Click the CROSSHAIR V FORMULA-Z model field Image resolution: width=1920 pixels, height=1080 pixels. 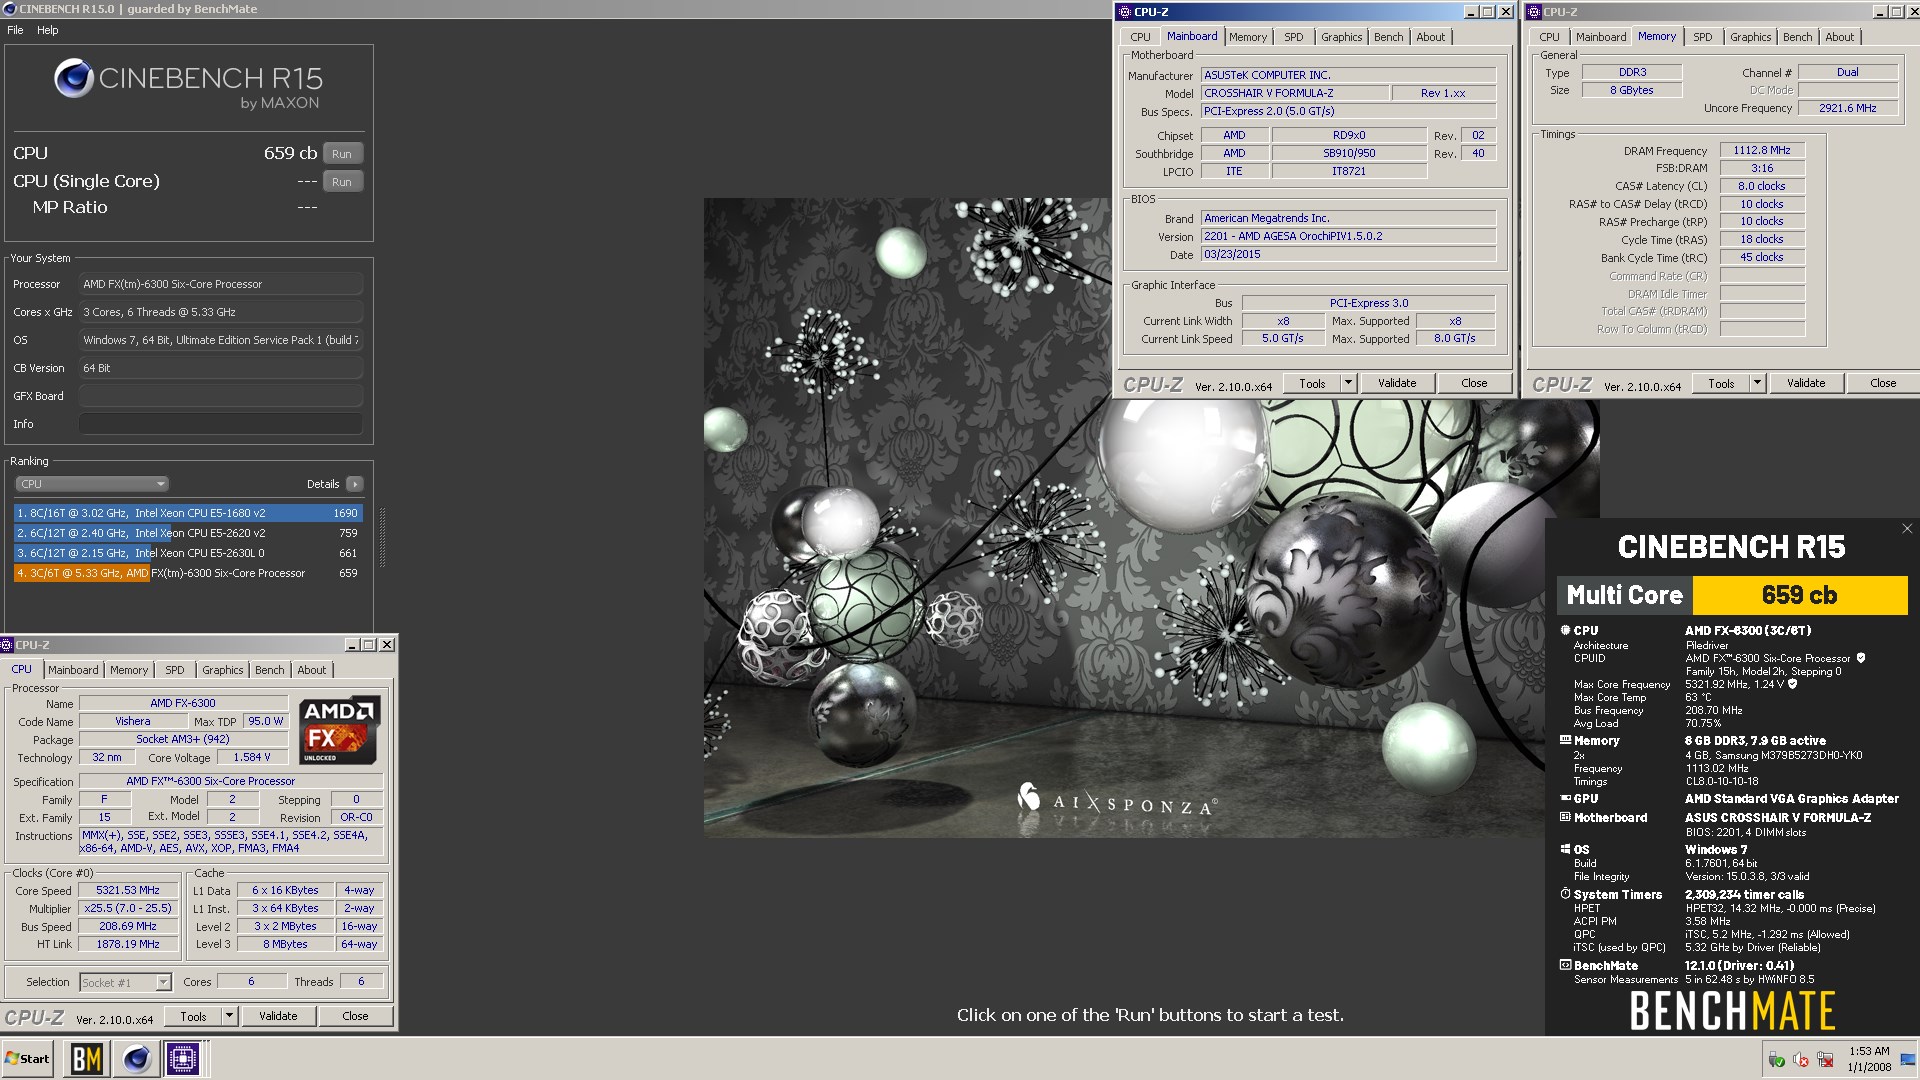pos(1295,93)
